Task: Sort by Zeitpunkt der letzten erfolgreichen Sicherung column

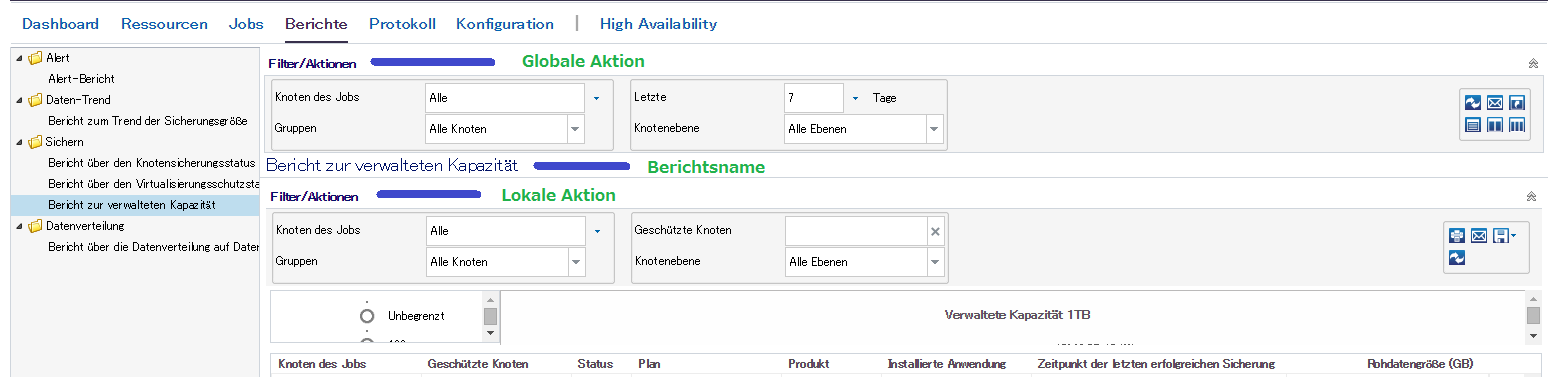Action: pyautogui.click(x=1156, y=364)
